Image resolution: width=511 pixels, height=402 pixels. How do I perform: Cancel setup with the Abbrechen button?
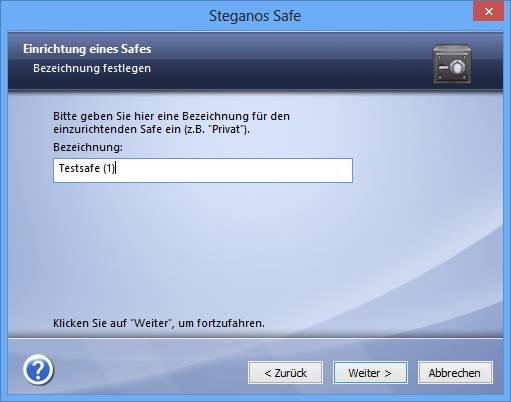pos(455,373)
